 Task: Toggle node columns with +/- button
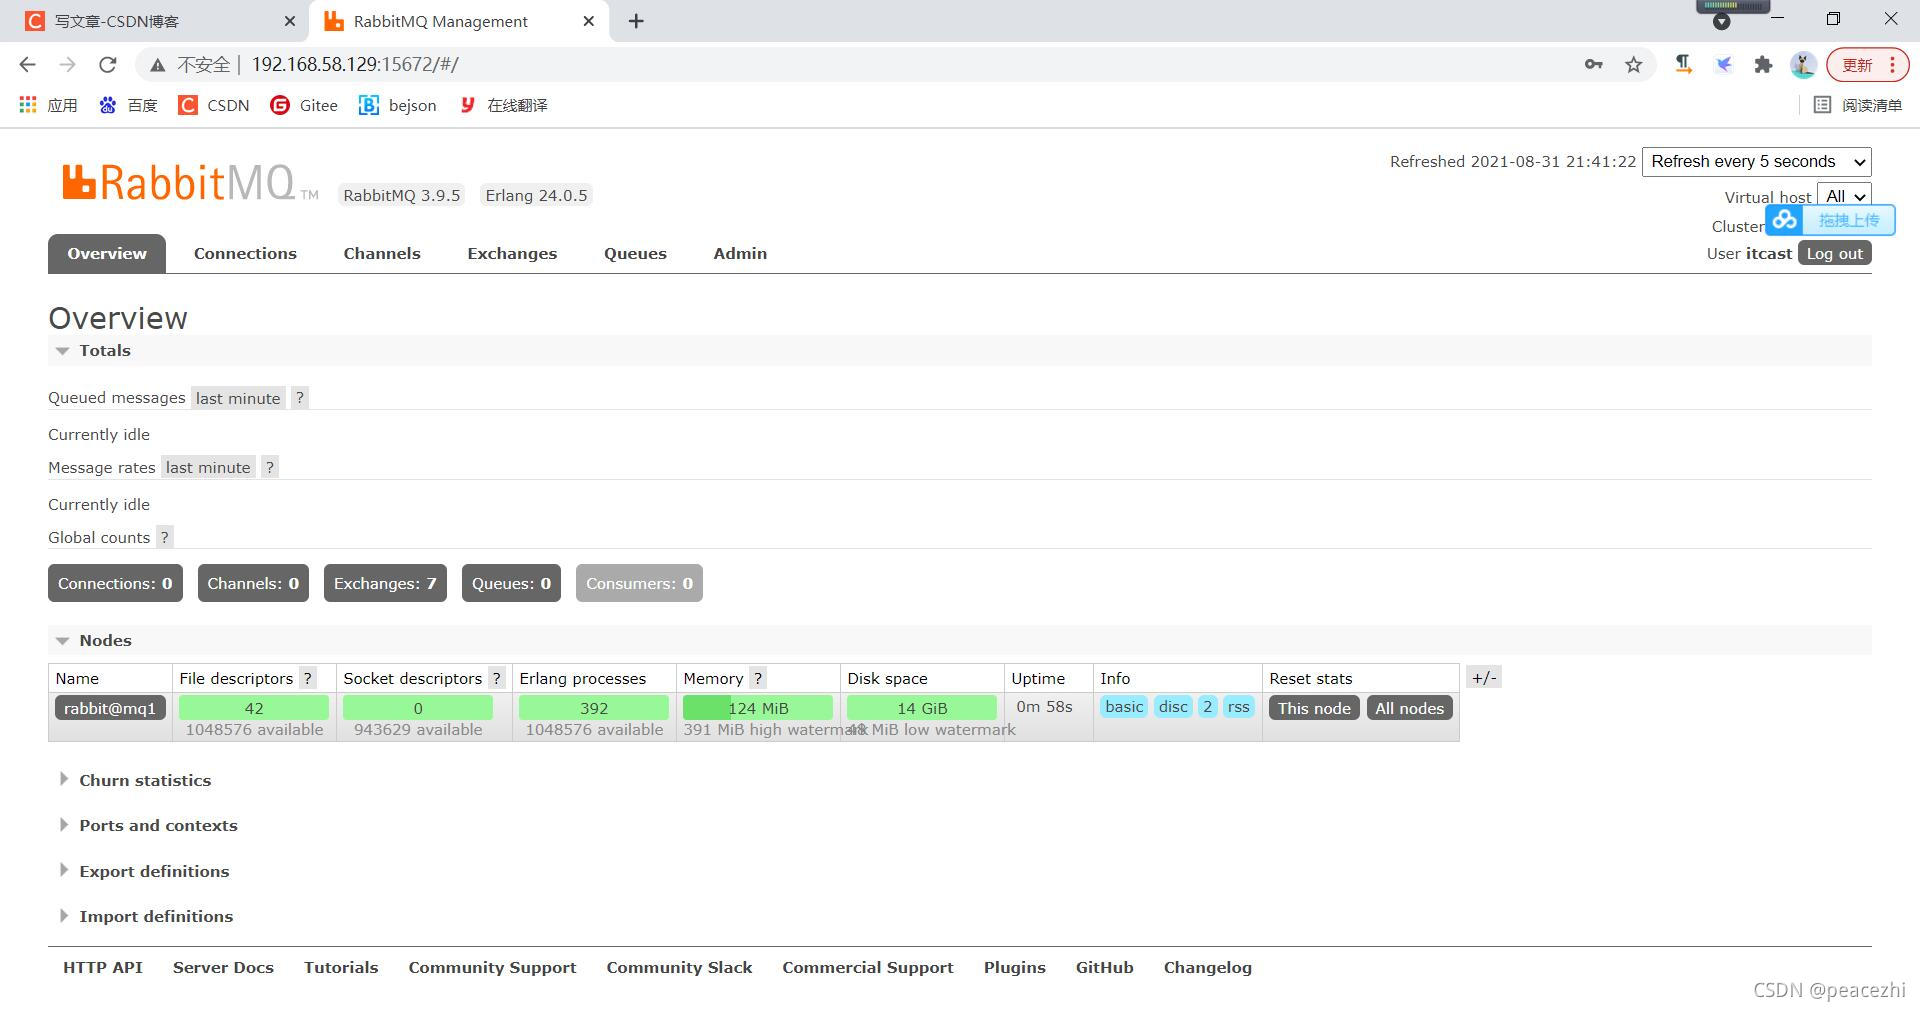[x=1484, y=677]
